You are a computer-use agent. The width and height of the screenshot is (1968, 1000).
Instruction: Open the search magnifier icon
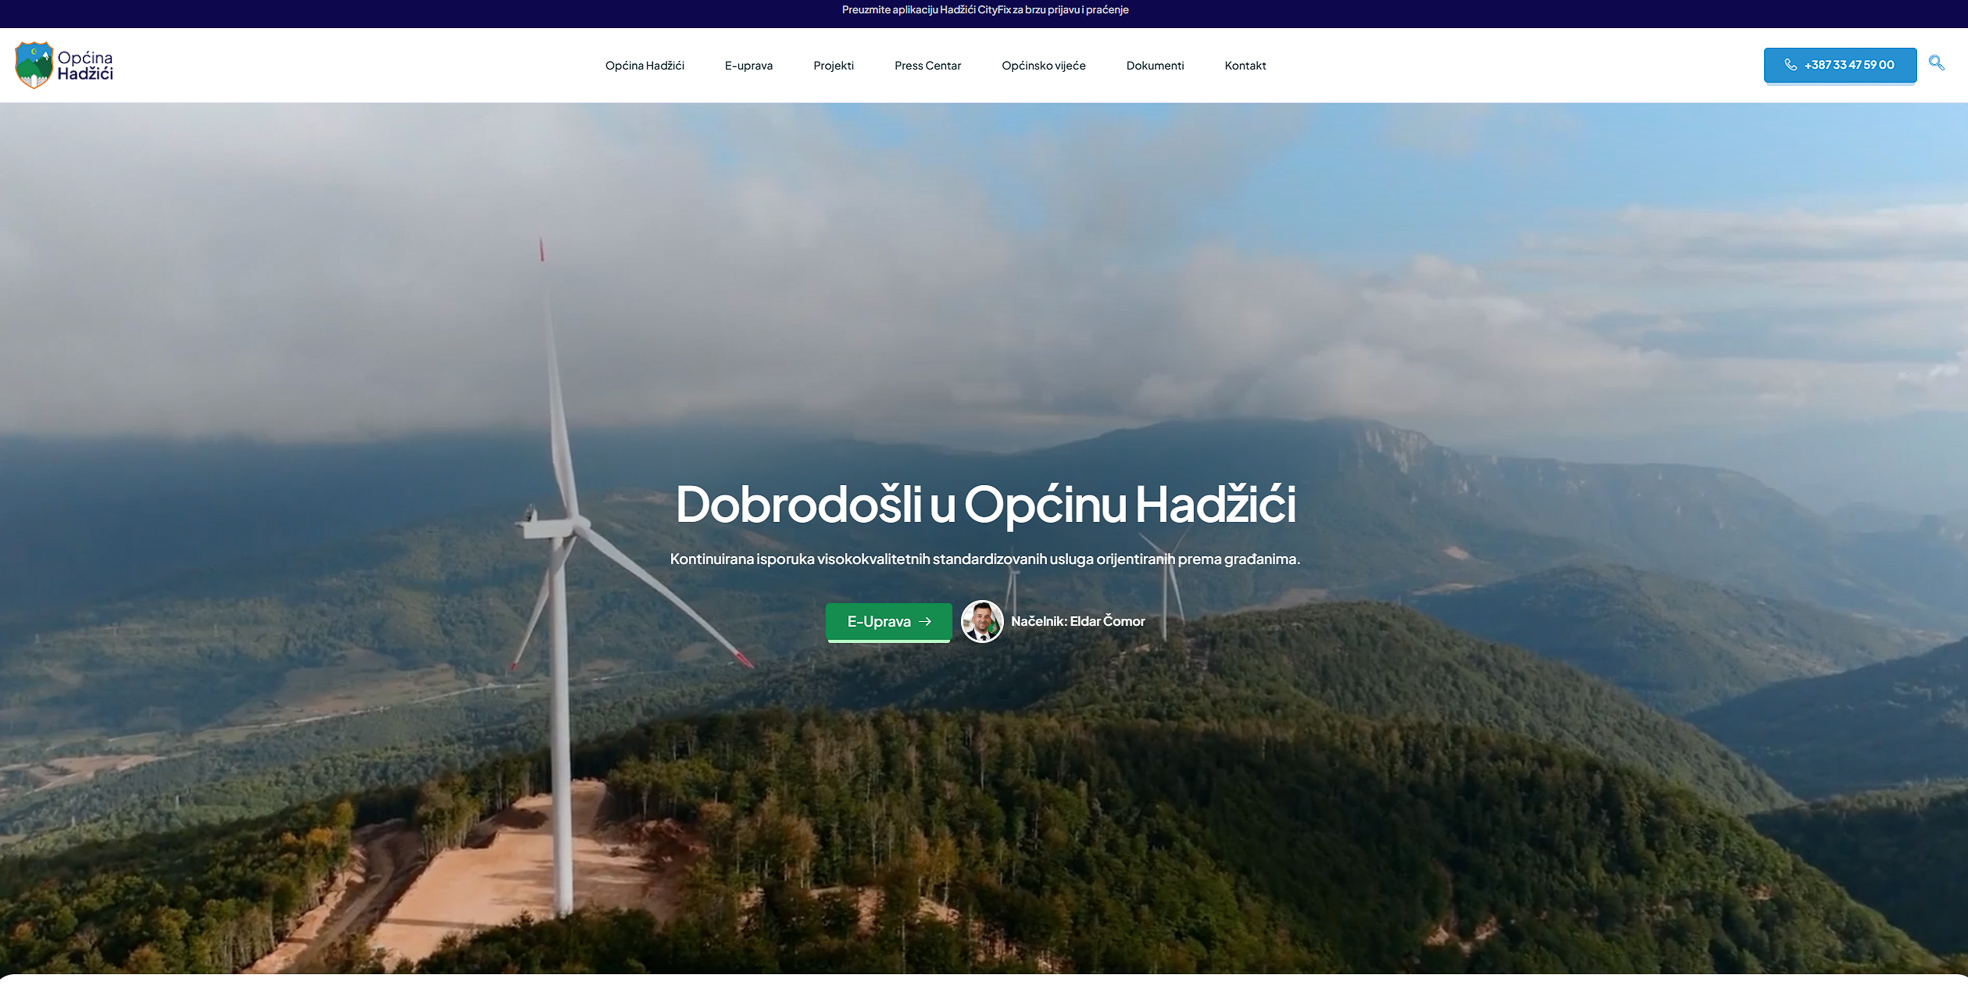pos(1936,63)
